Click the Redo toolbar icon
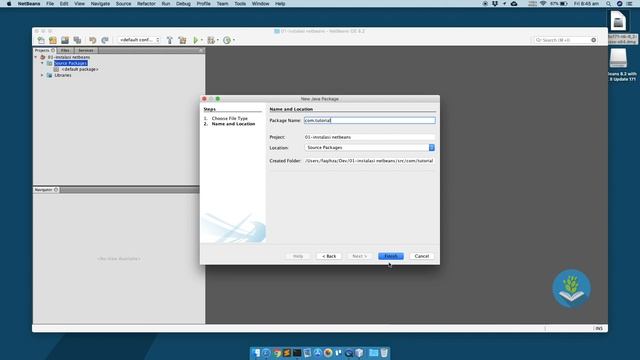Viewport: 640px width, 360px height. 105,40
